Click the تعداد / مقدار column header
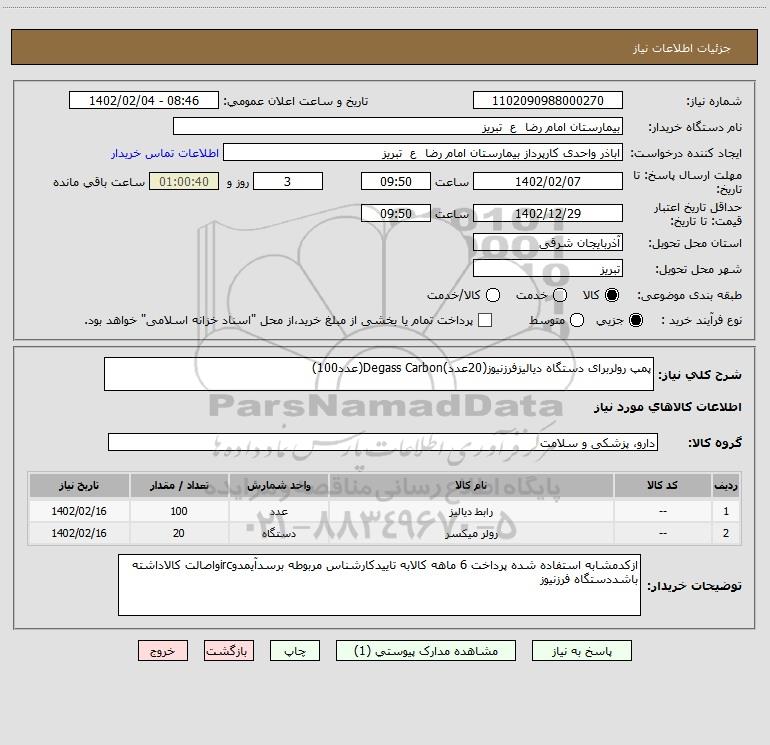 tap(179, 485)
